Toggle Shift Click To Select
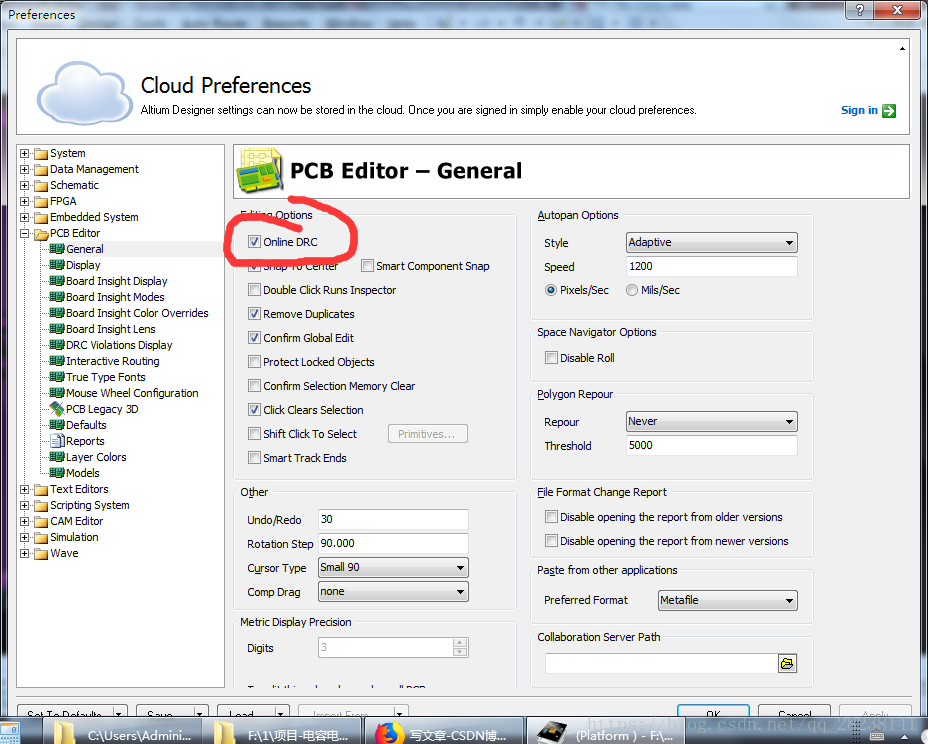Image resolution: width=928 pixels, height=744 pixels. click(254, 433)
